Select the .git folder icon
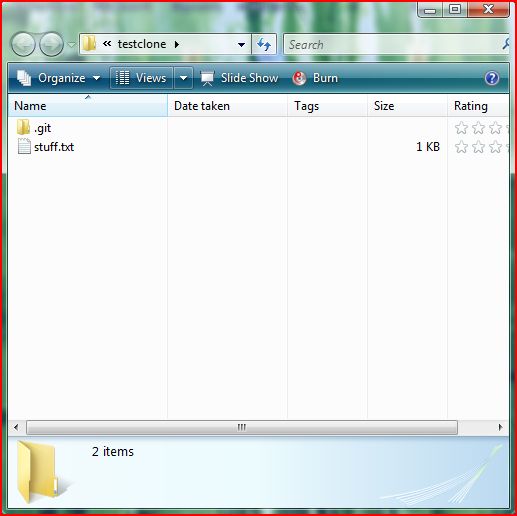 [23, 128]
